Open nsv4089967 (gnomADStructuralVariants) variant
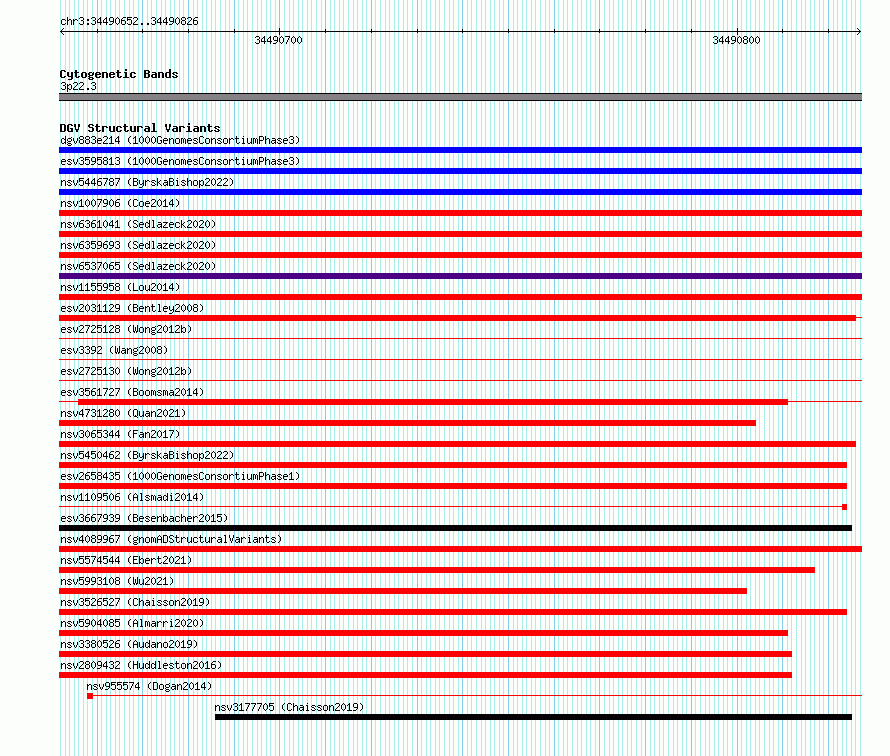The width and height of the screenshot is (890, 756). [171, 539]
